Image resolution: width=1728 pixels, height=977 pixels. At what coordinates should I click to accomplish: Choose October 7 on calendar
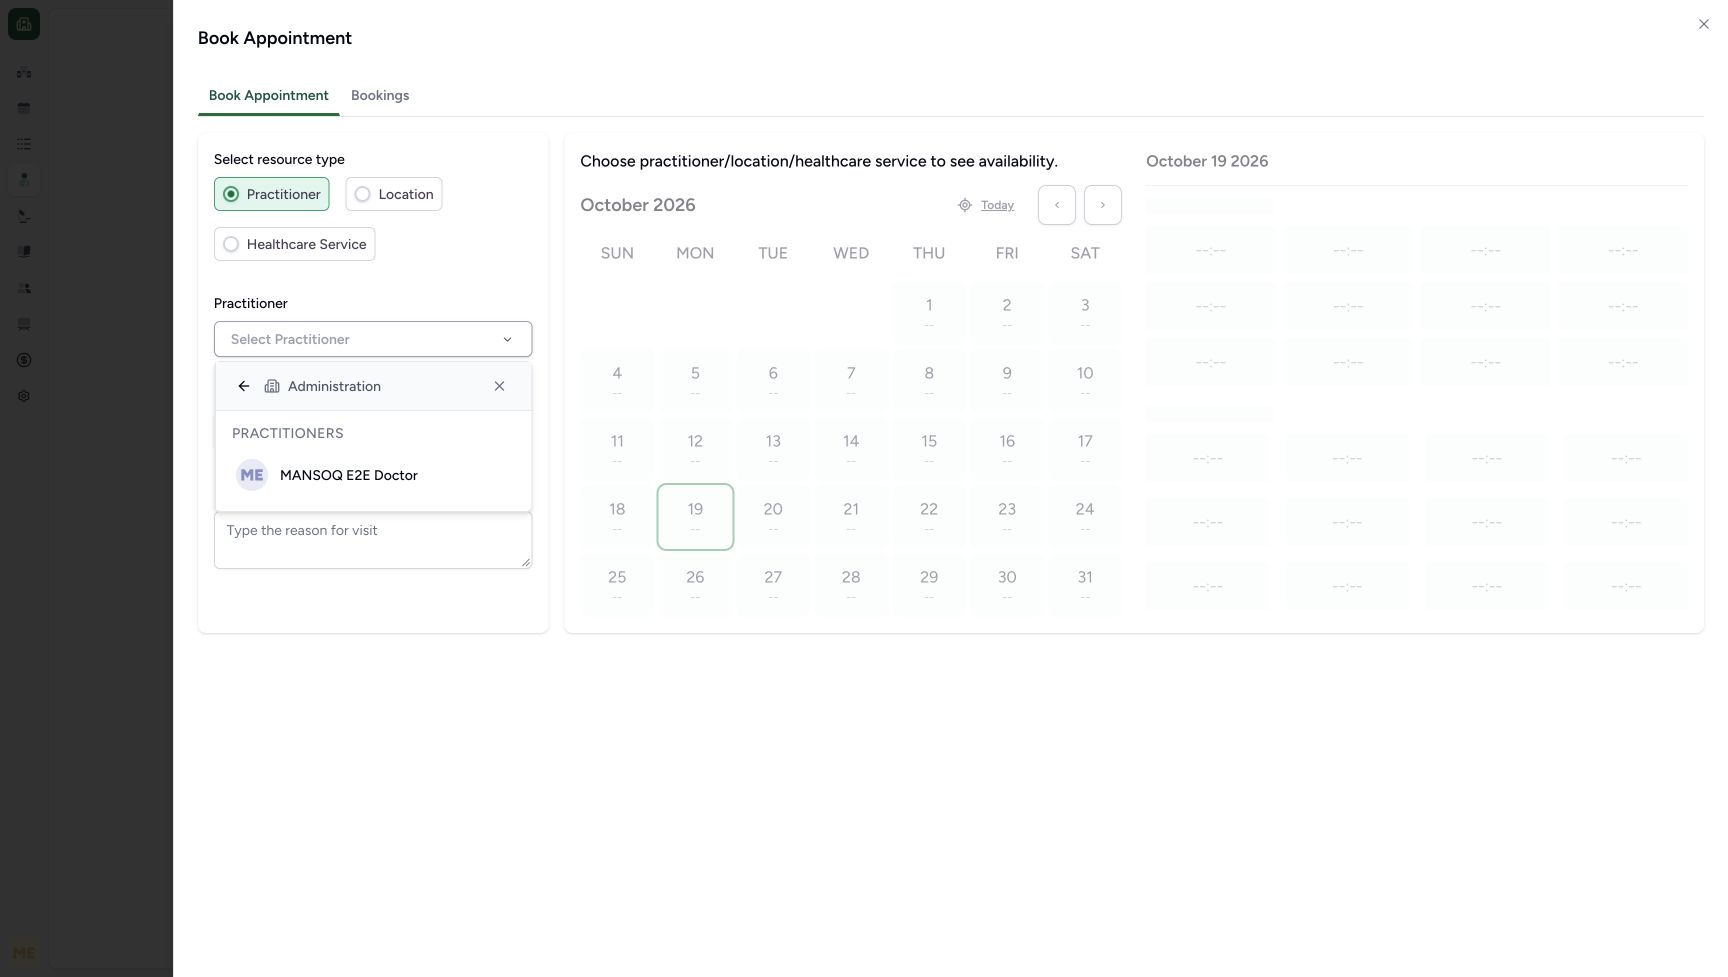(x=851, y=381)
